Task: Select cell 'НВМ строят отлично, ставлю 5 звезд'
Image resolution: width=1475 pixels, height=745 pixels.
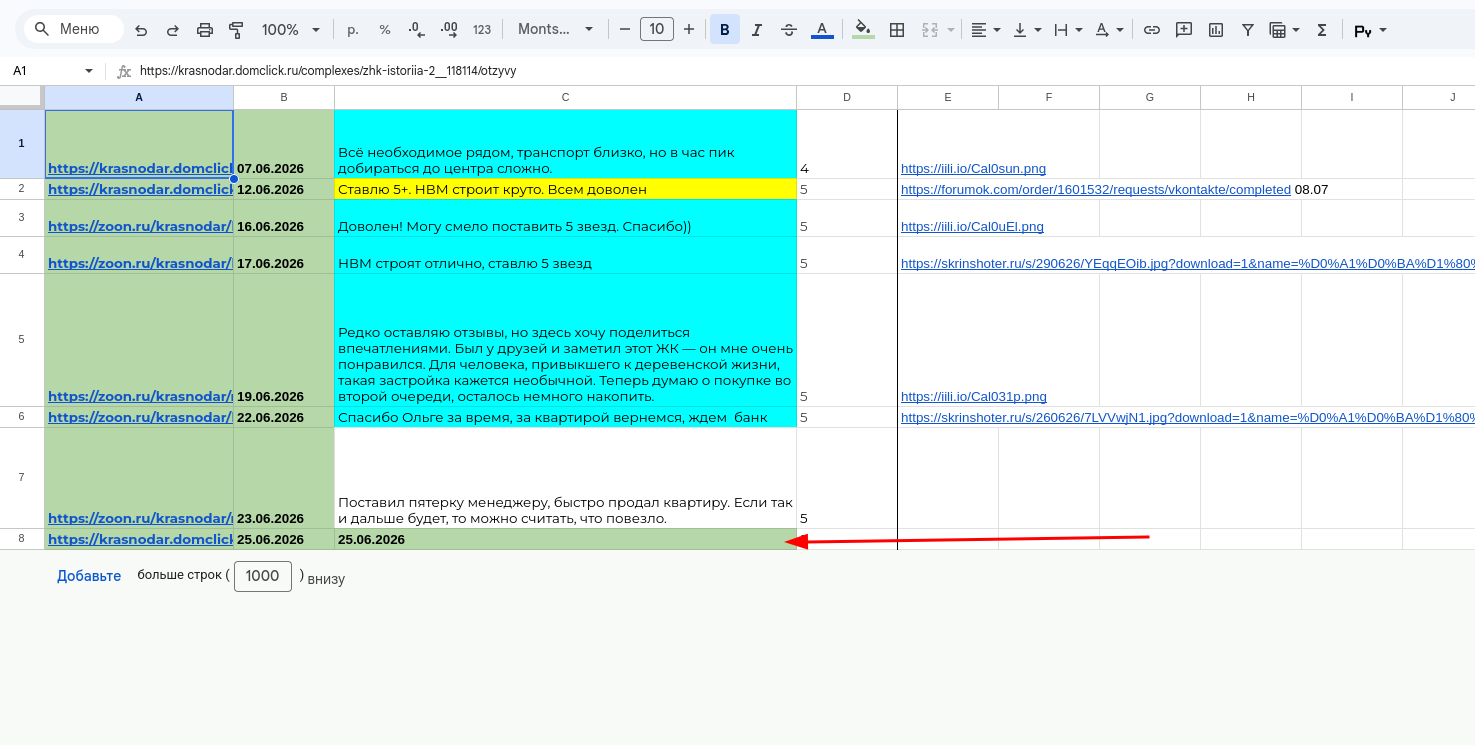Action: (x=565, y=255)
